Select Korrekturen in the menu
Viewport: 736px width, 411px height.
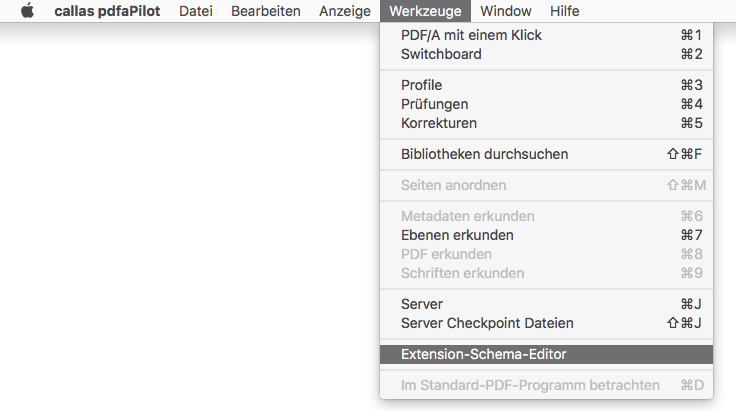[546, 123]
